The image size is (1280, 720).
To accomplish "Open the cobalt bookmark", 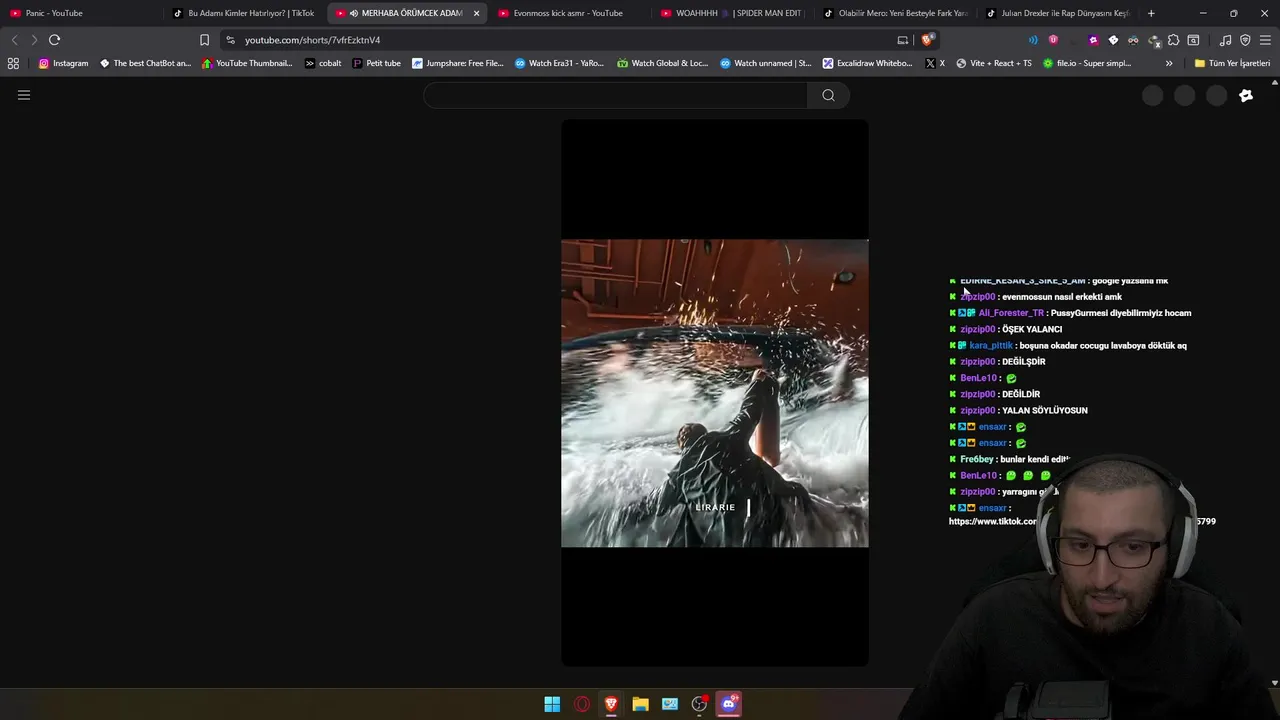I will tap(323, 63).
